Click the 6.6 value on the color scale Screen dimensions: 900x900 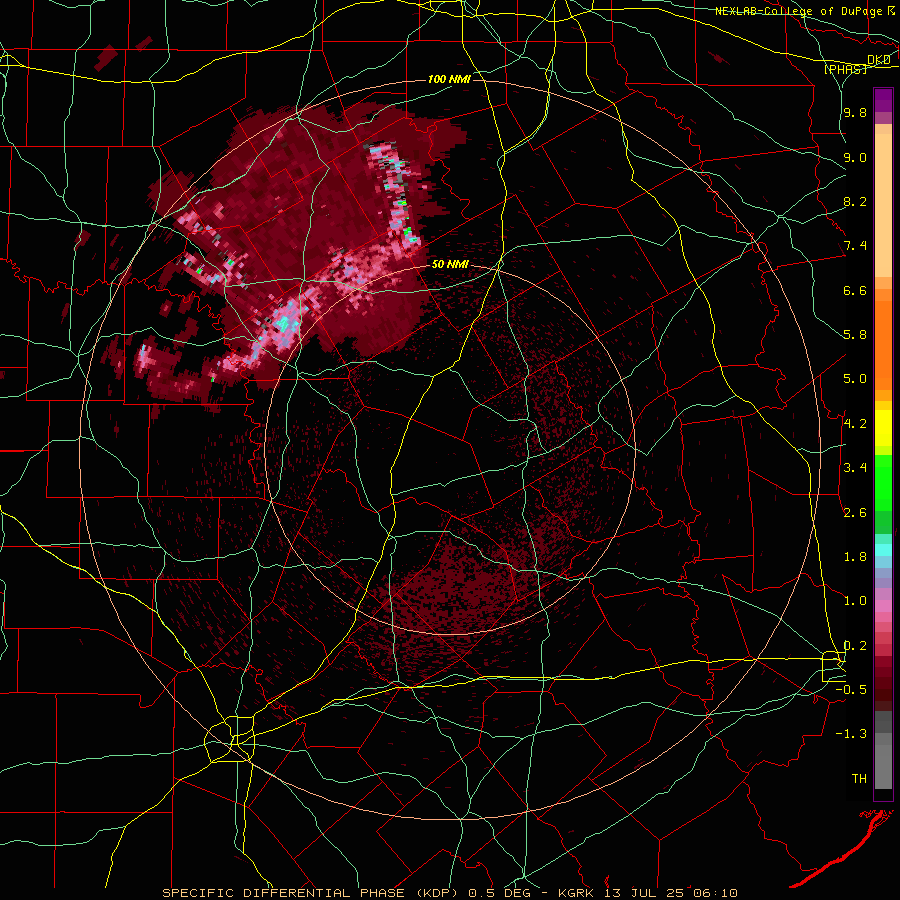click(x=855, y=290)
